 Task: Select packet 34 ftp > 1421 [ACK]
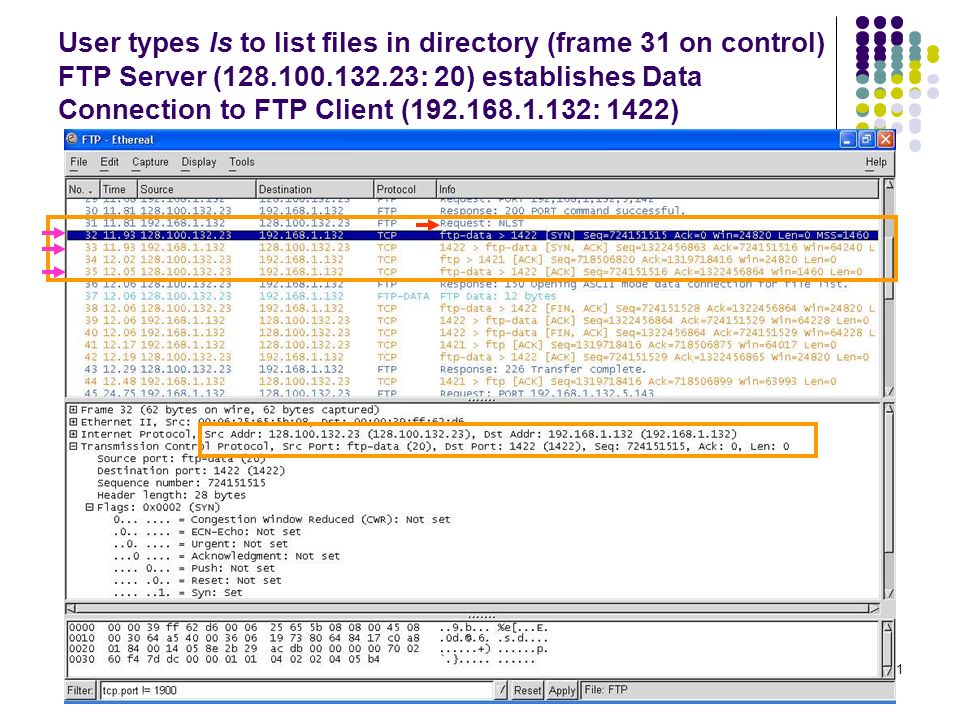(x=474, y=260)
